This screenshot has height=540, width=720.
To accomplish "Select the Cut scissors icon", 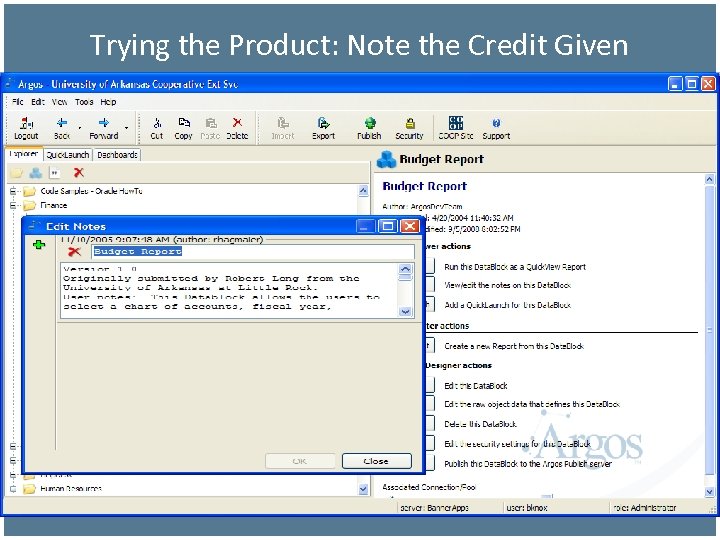I will coord(157,123).
